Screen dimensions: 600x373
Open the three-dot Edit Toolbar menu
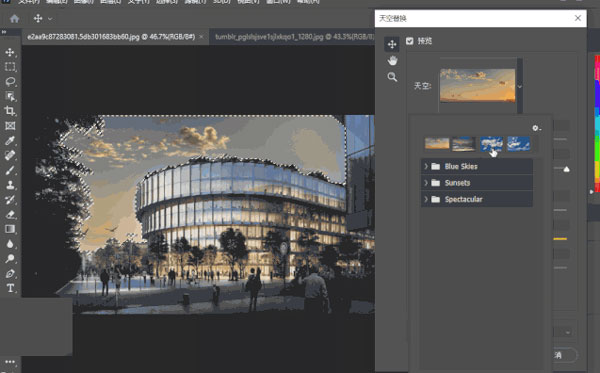[10, 362]
